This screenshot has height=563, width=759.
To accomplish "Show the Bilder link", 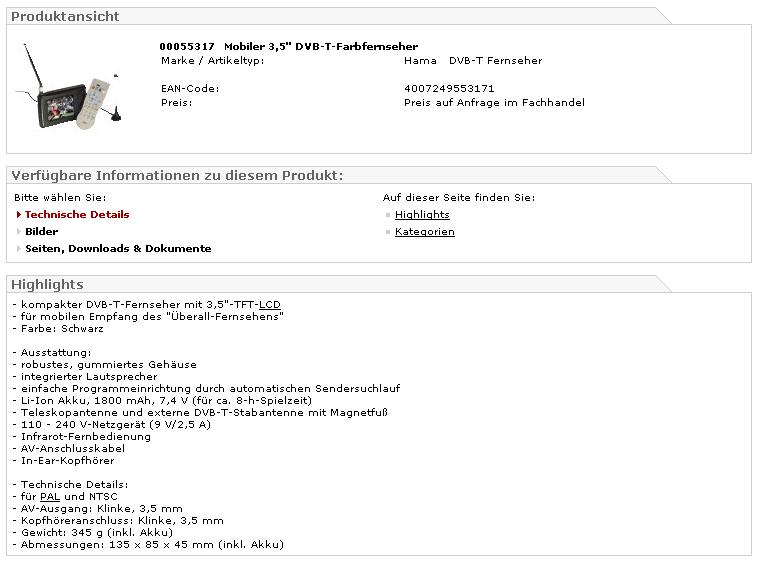I will 41,232.
